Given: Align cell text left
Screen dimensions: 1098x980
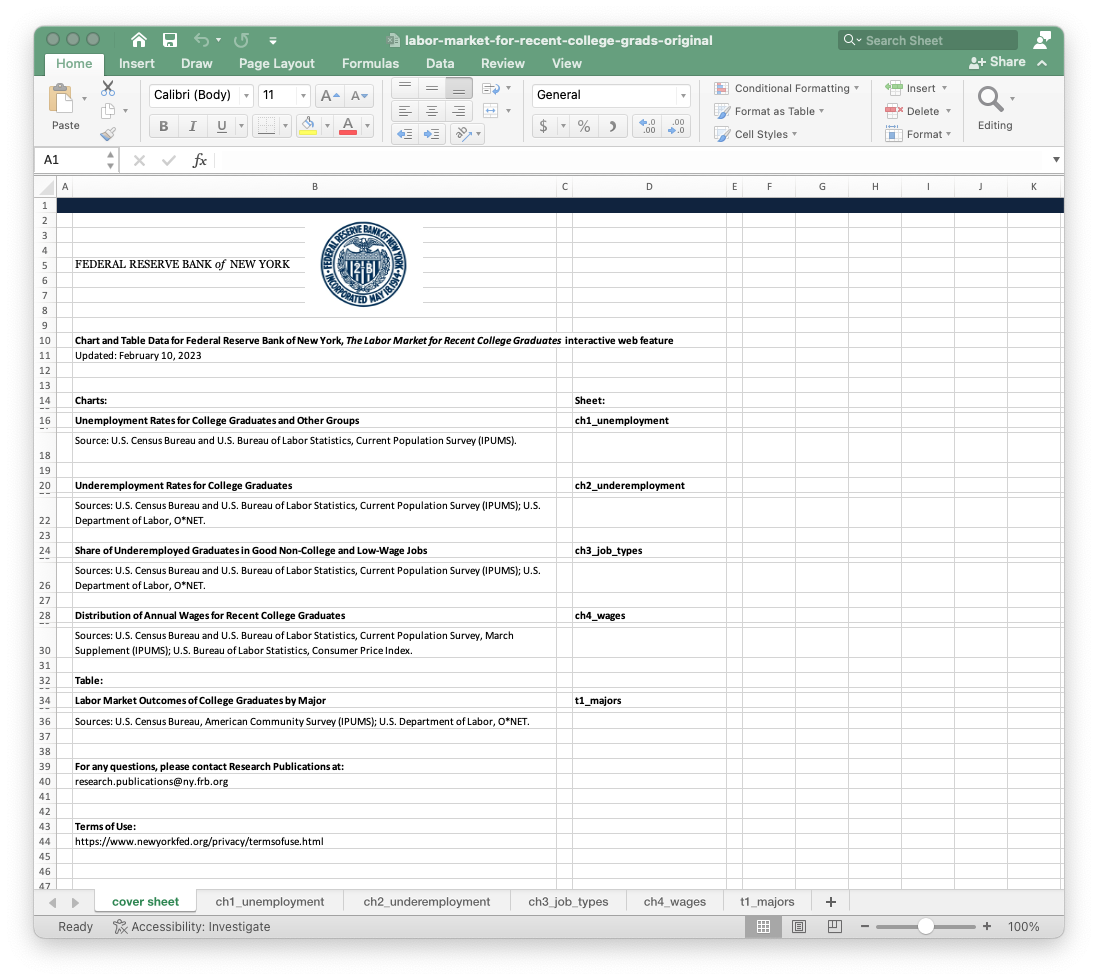Looking at the screenshot, I should tap(405, 111).
